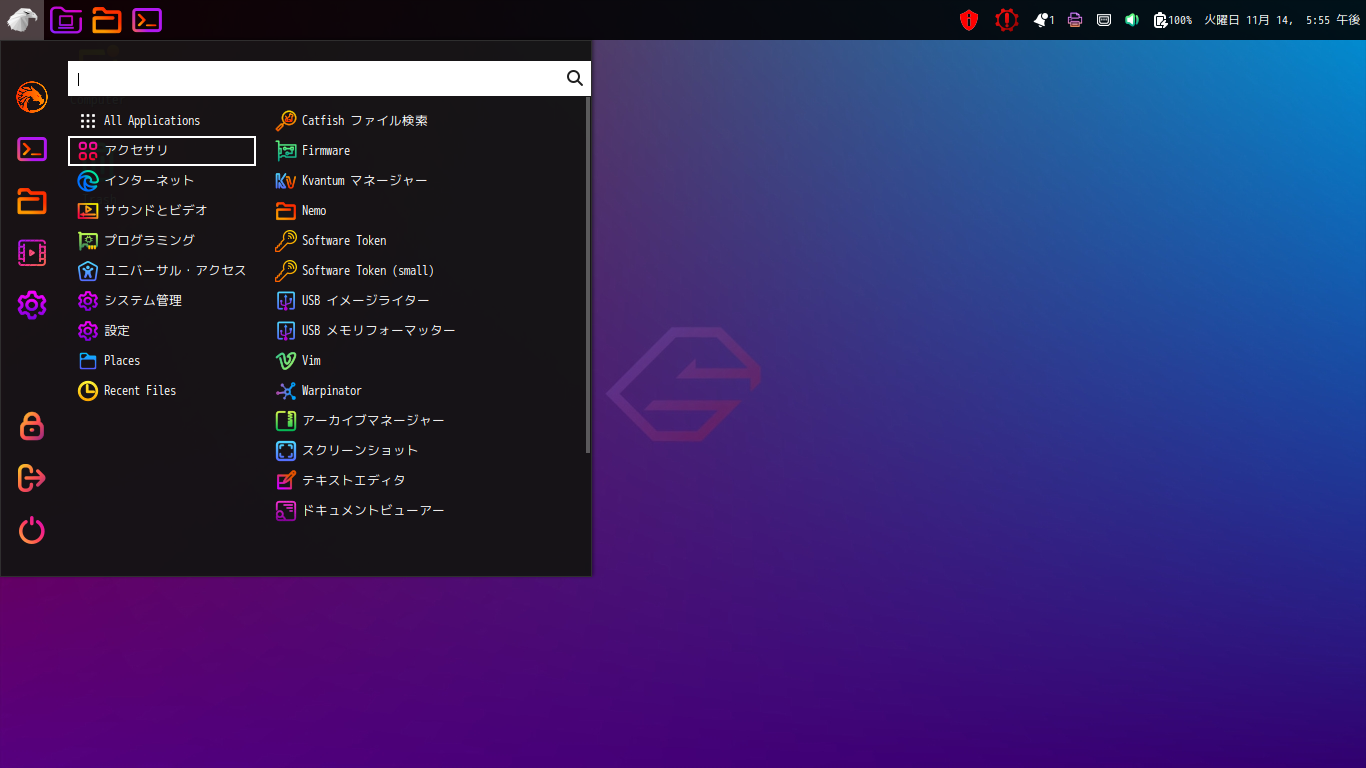Launch the web browser from menu favorites
This screenshot has width=1366, height=768.
(x=32, y=97)
